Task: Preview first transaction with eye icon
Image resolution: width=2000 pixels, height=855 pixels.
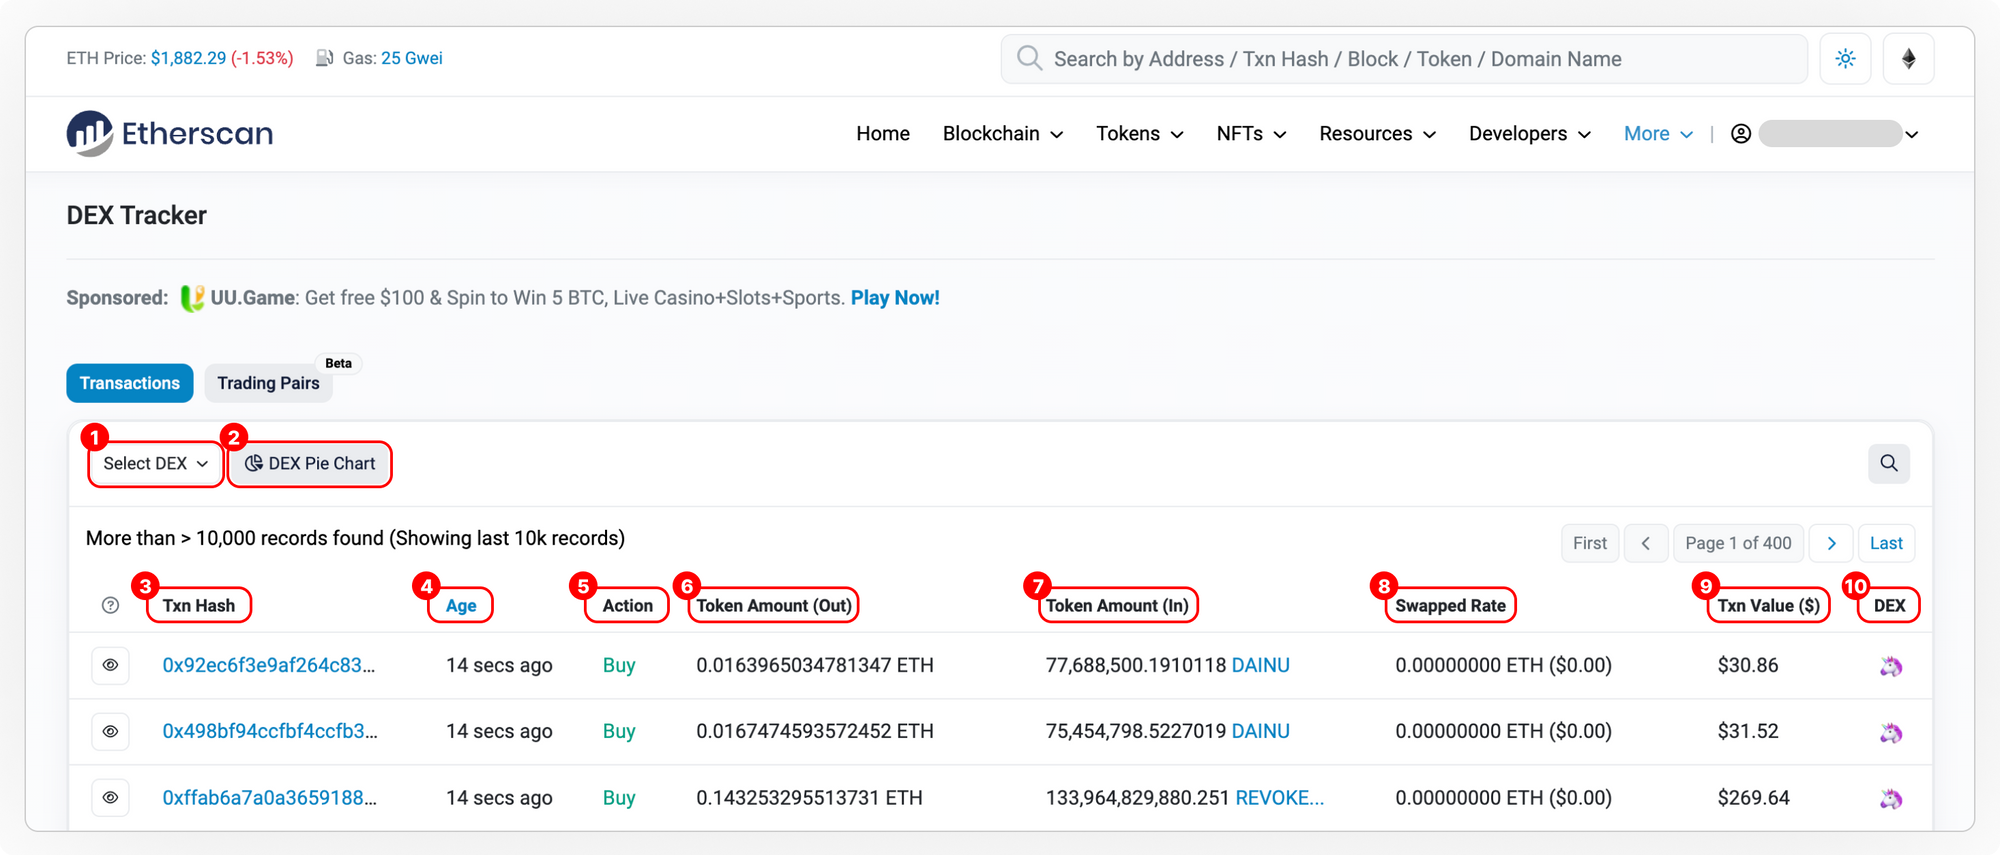Action: point(111,665)
